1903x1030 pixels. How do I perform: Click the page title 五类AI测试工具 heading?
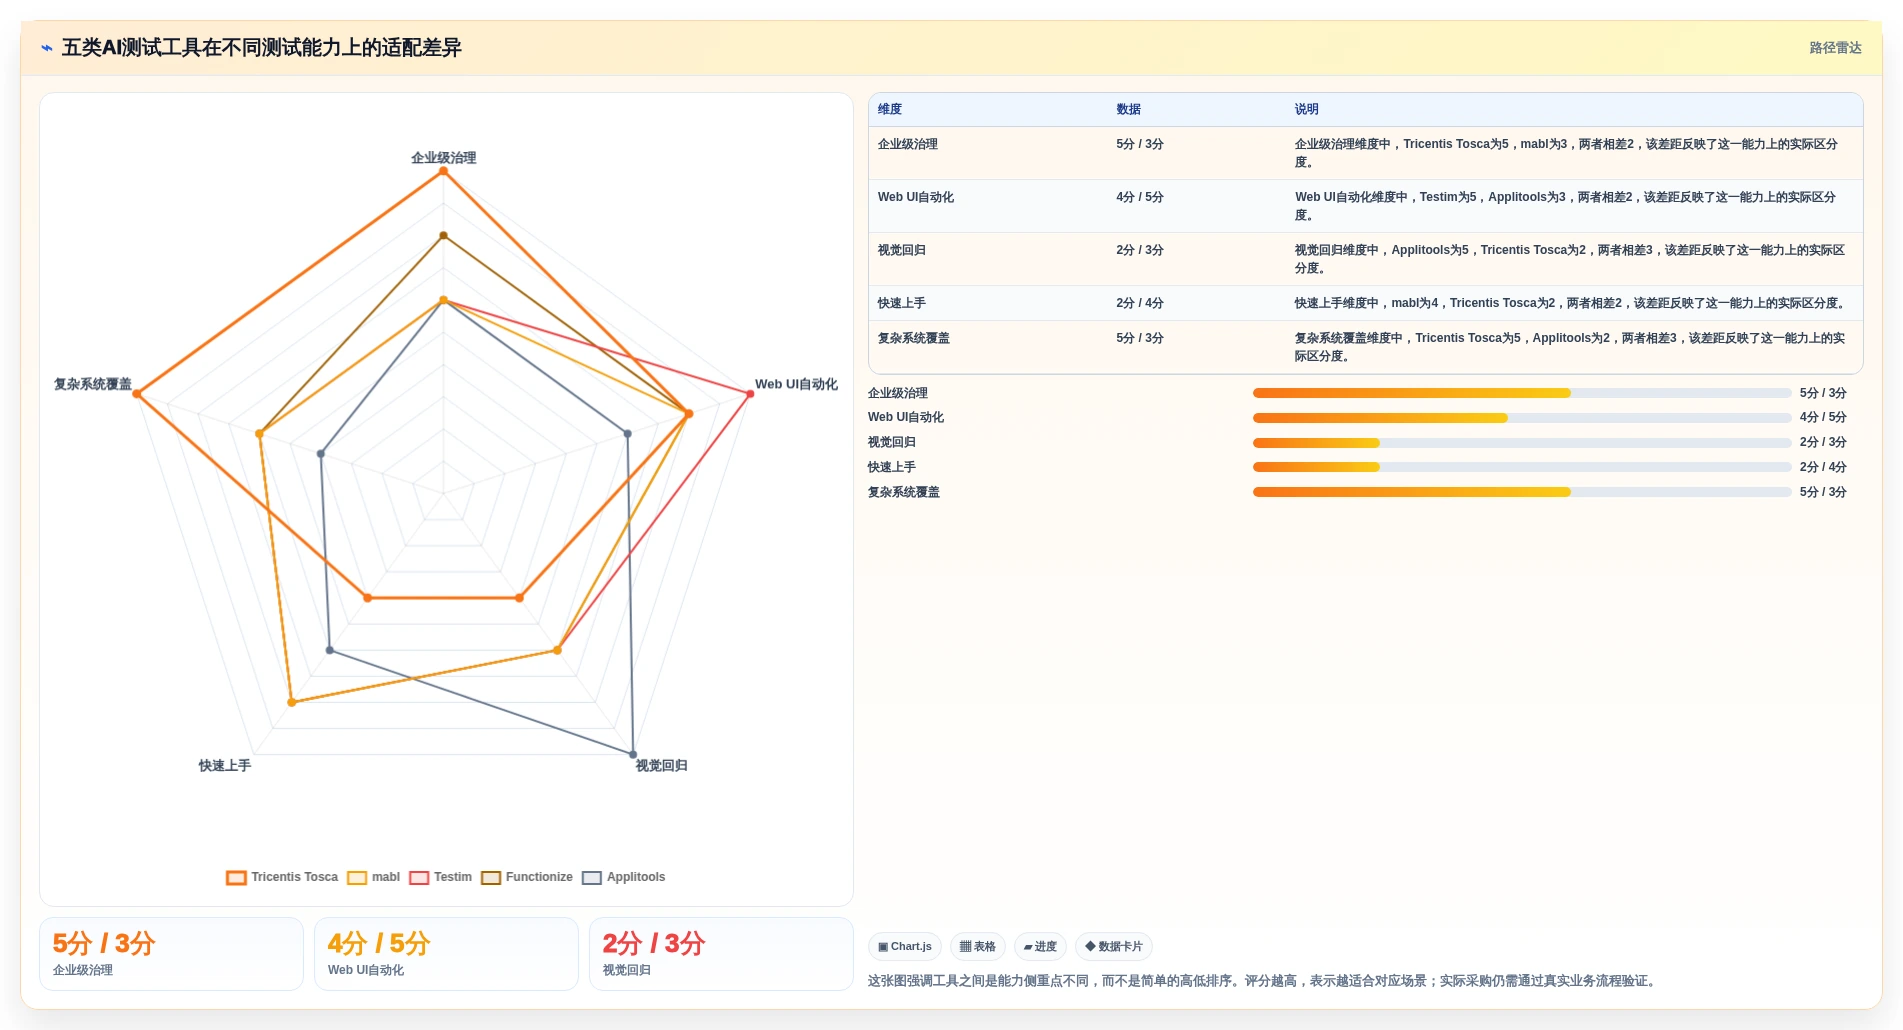(262, 48)
